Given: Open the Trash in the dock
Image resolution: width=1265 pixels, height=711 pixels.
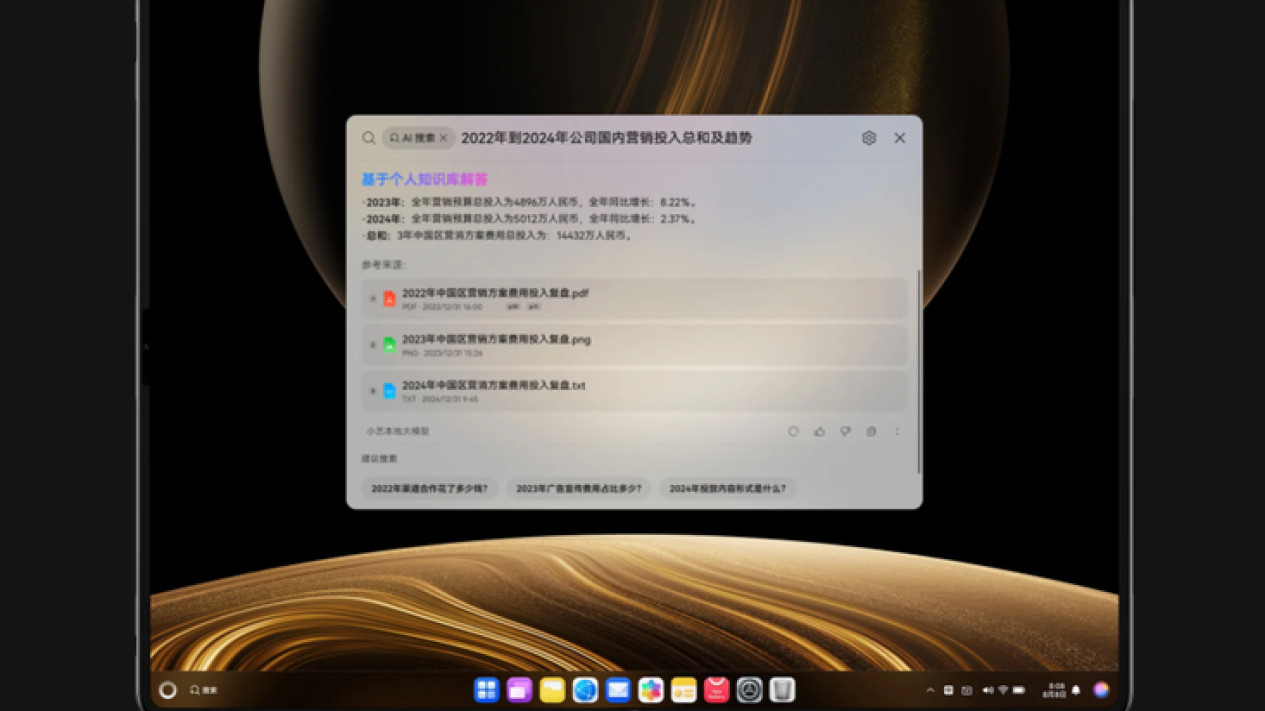Looking at the screenshot, I should coord(782,690).
